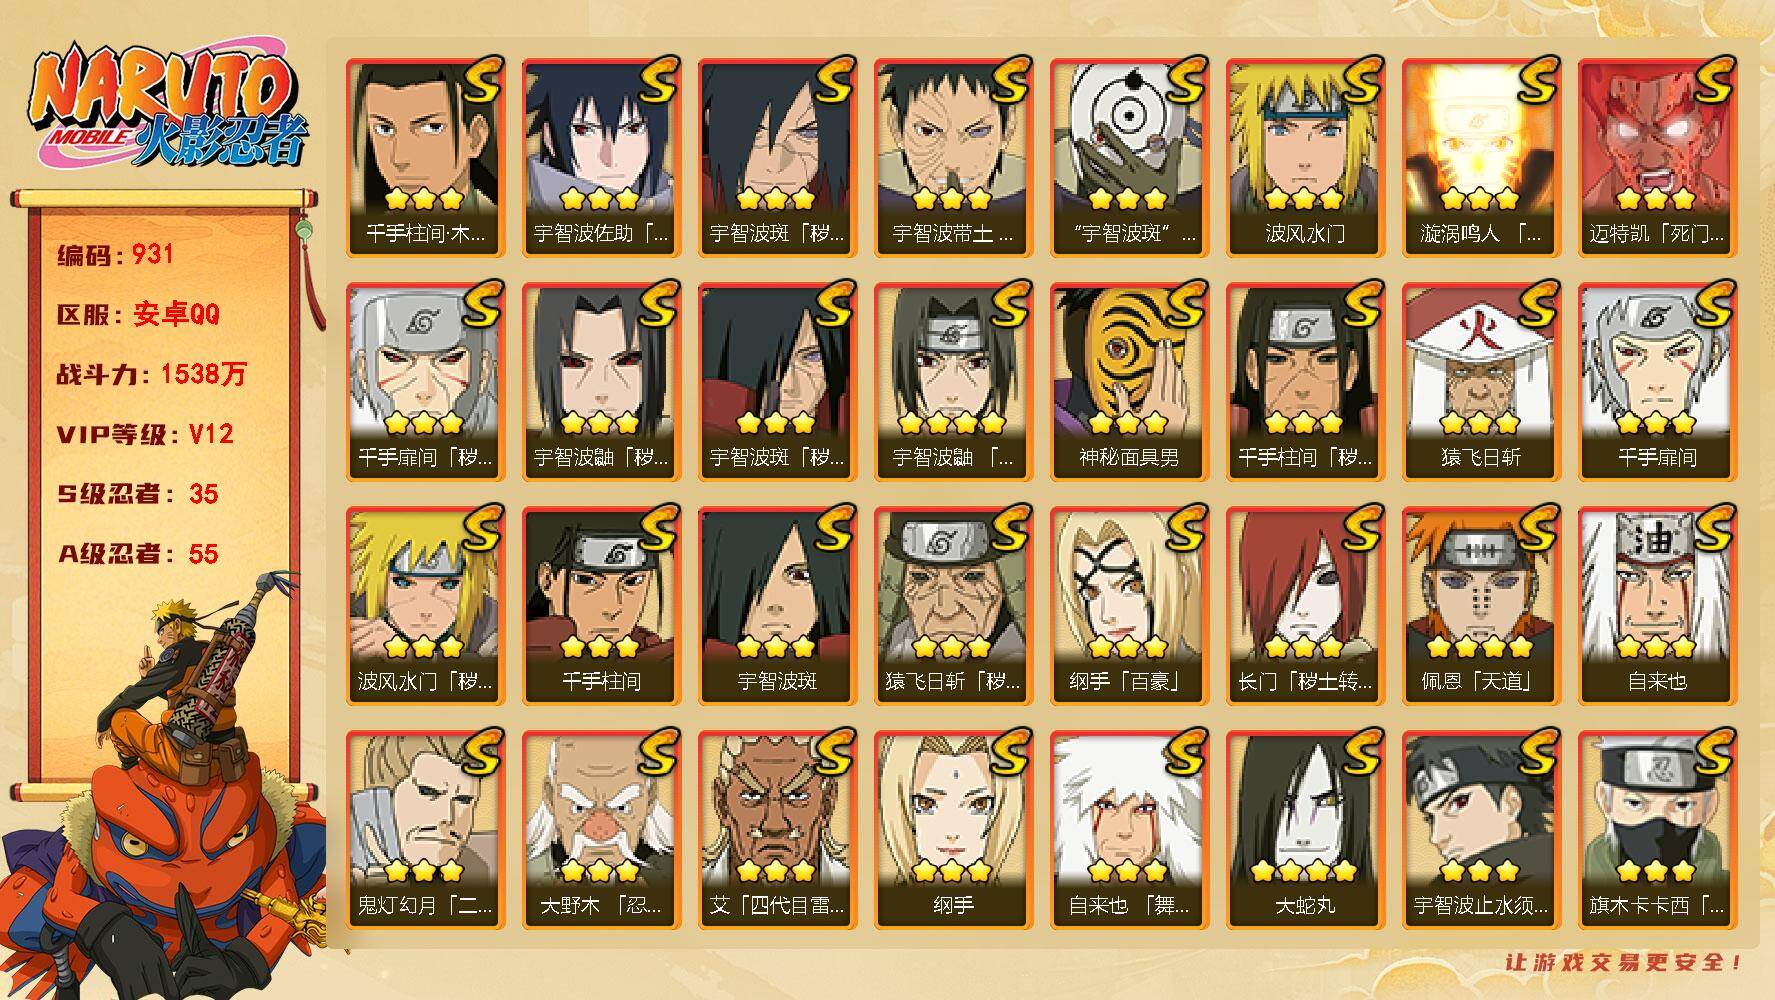Viewport: 1775px width, 1000px height.
Task: Click the Naruto Mobile 火影忍者 logo
Action: tap(168, 109)
